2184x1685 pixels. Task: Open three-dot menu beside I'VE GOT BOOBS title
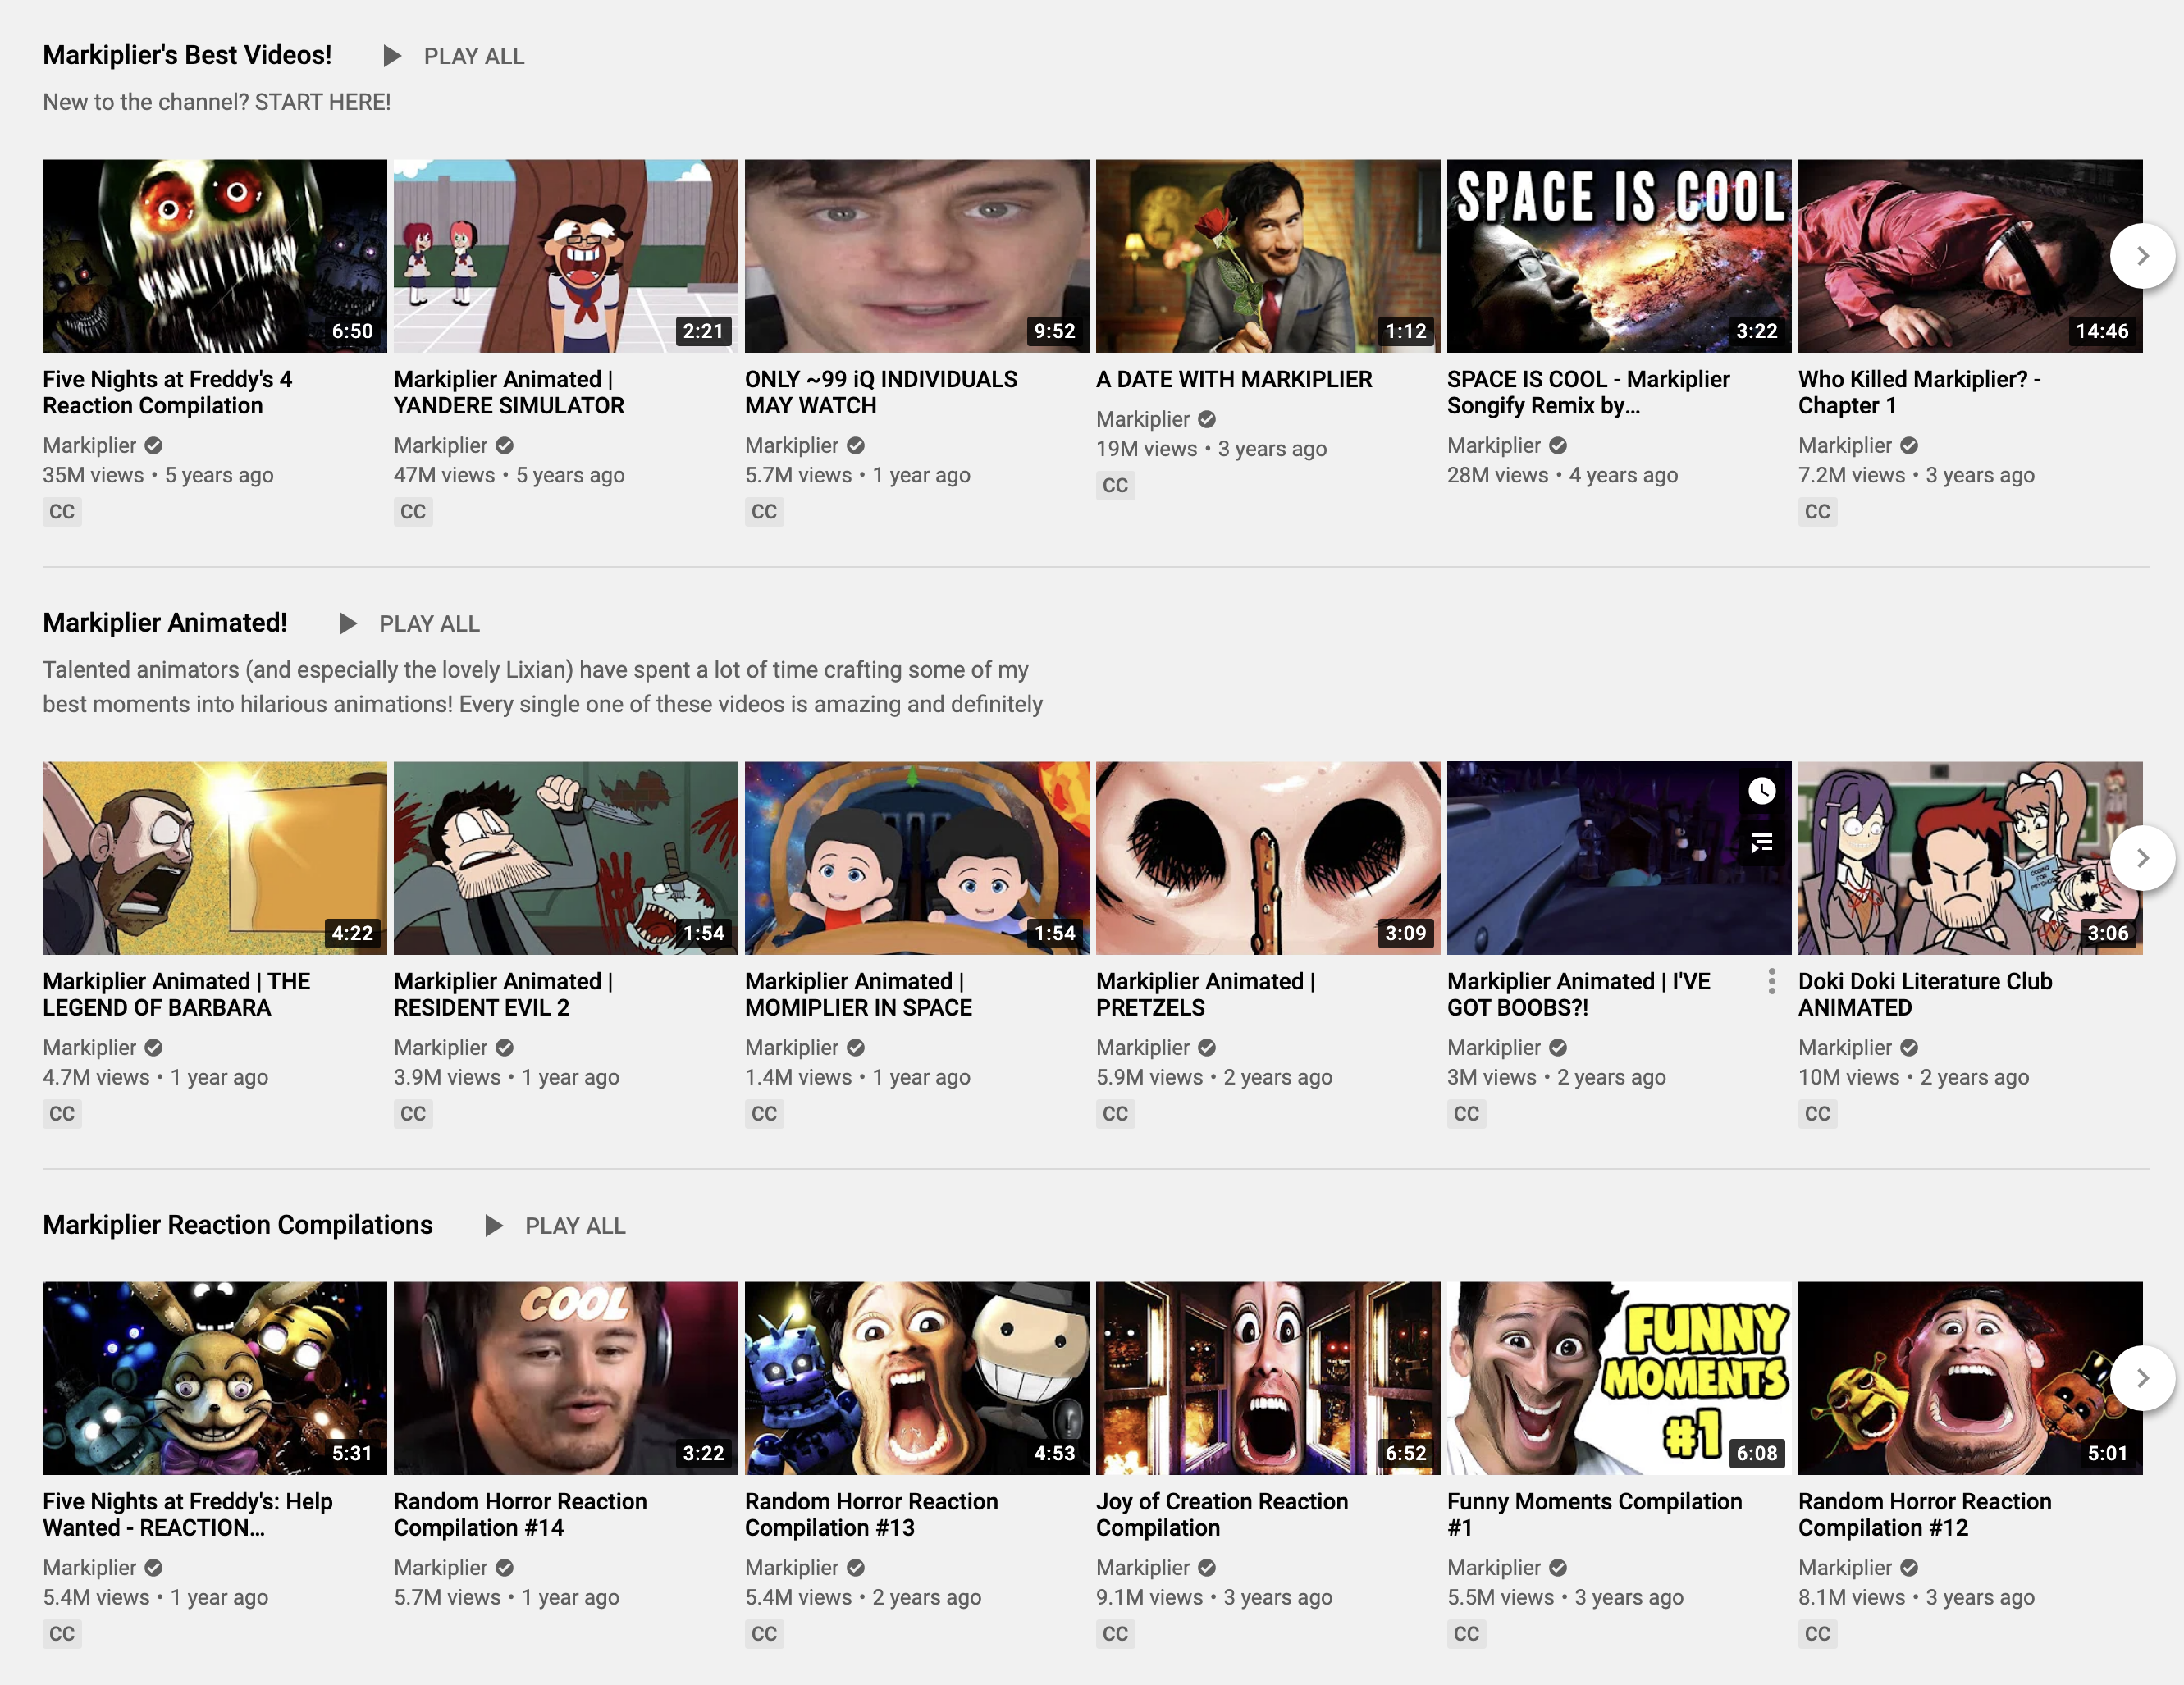[x=1771, y=981]
